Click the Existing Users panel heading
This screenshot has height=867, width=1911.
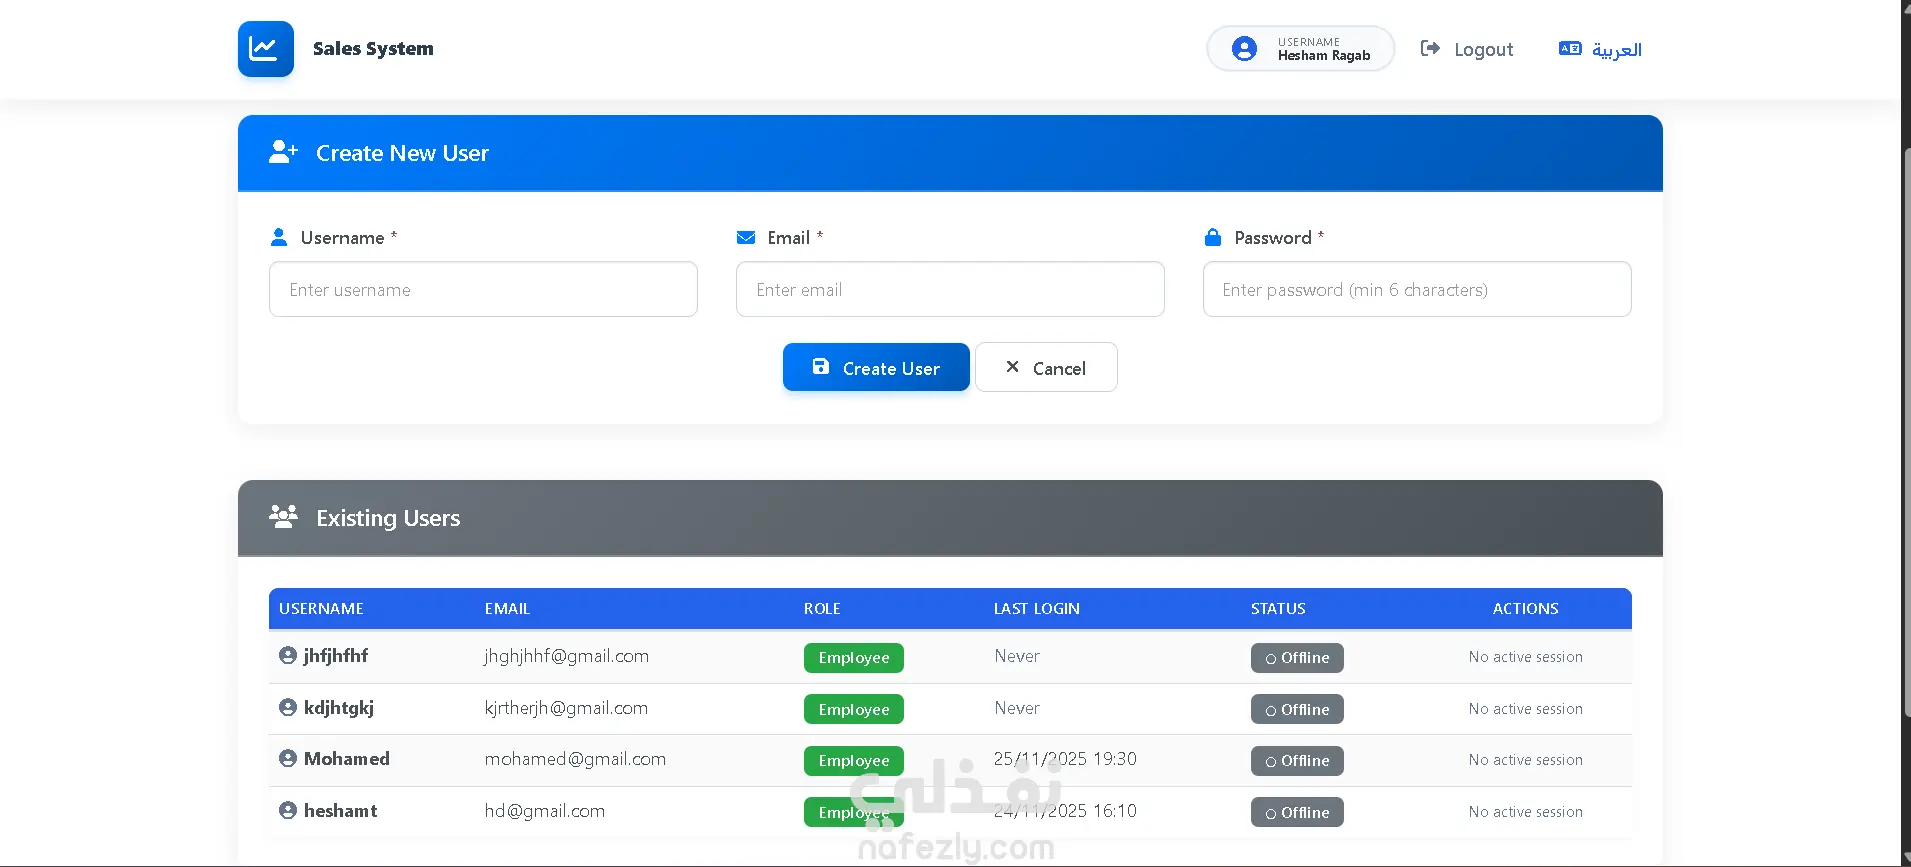click(388, 518)
